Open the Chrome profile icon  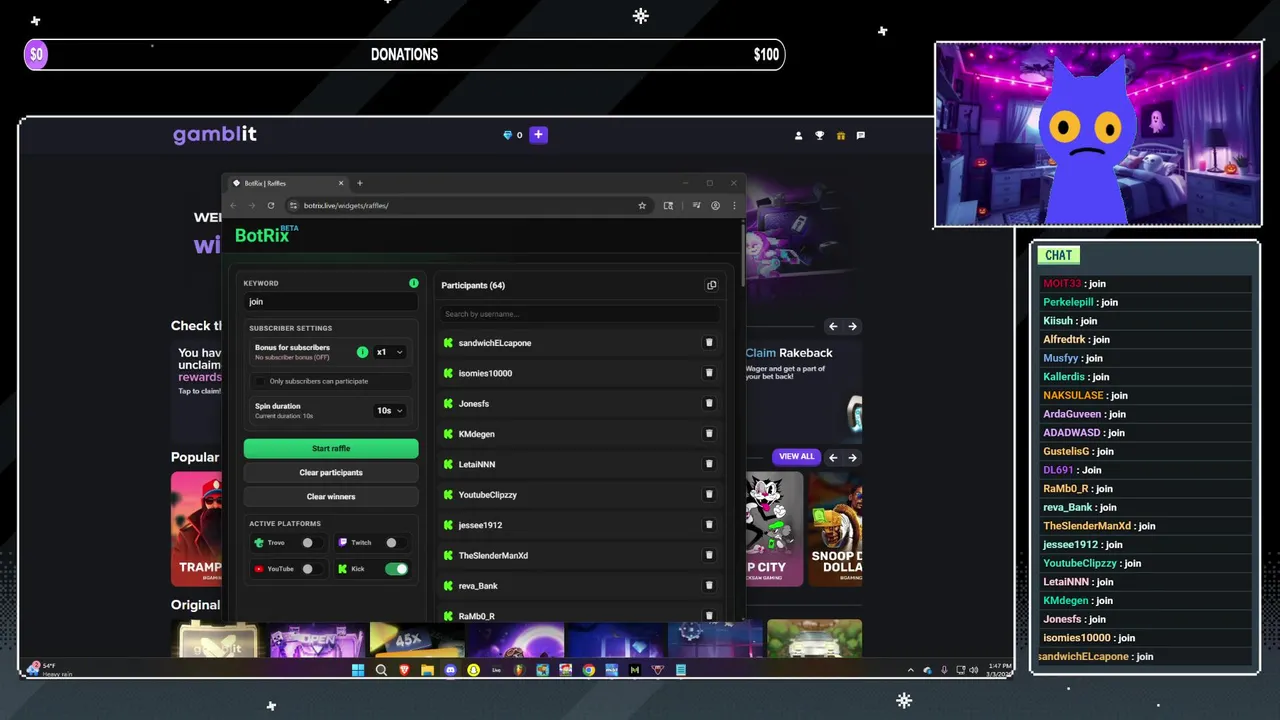point(715,205)
